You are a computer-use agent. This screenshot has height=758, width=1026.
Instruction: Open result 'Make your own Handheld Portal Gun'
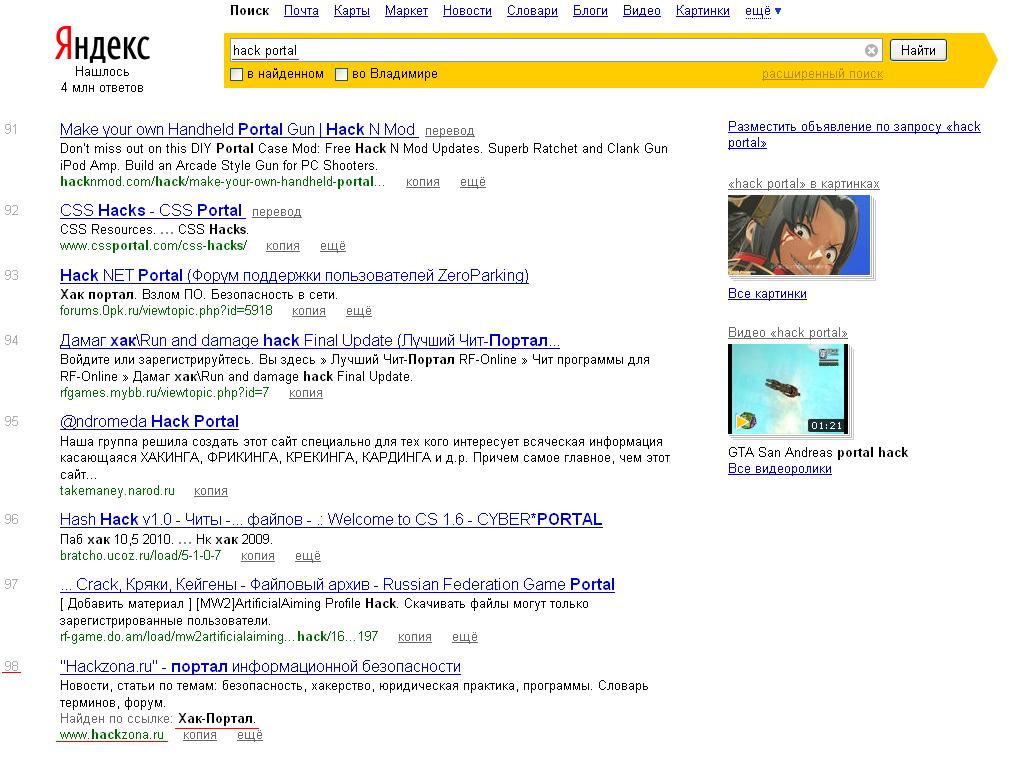[238, 130]
